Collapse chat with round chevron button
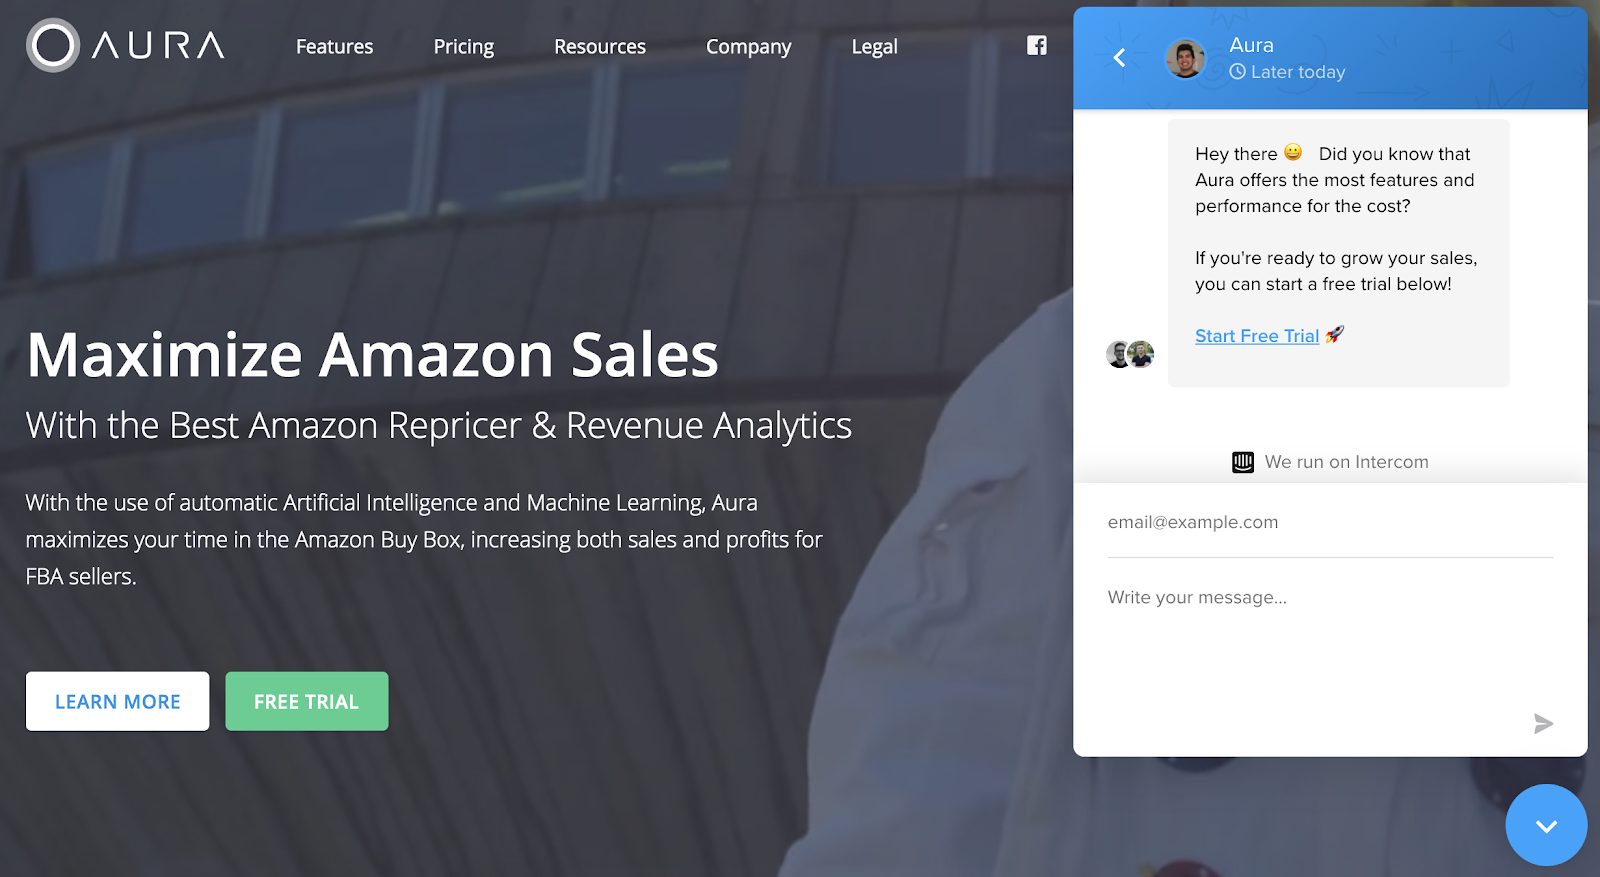 click(x=1546, y=825)
